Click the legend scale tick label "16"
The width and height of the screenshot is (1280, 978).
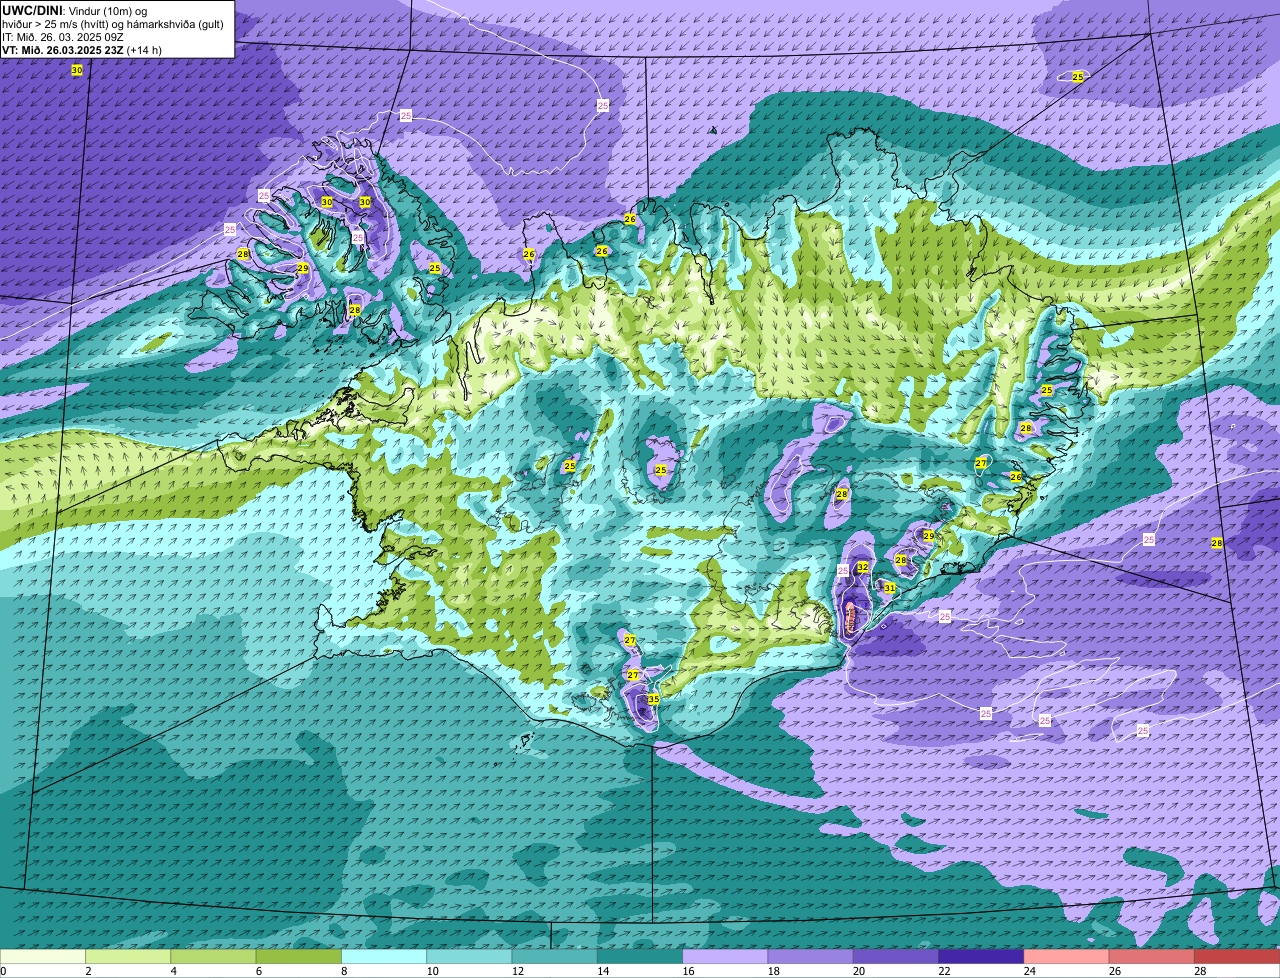click(687, 971)
